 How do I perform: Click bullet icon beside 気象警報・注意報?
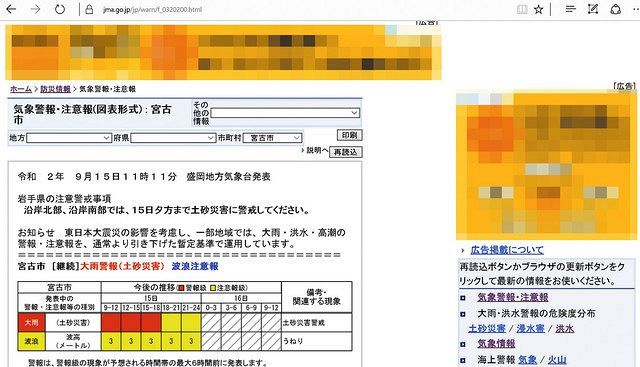click(463, 298)
